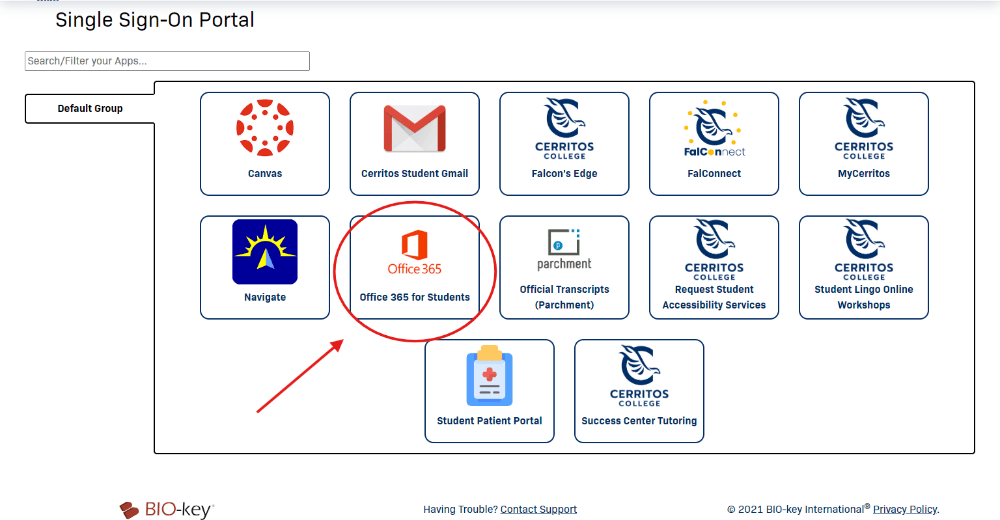Screen dimensions: 1000x520
Task: Click Student Lingo Online Workshops label
Action: pyautogui.click(x=864, y=297)
